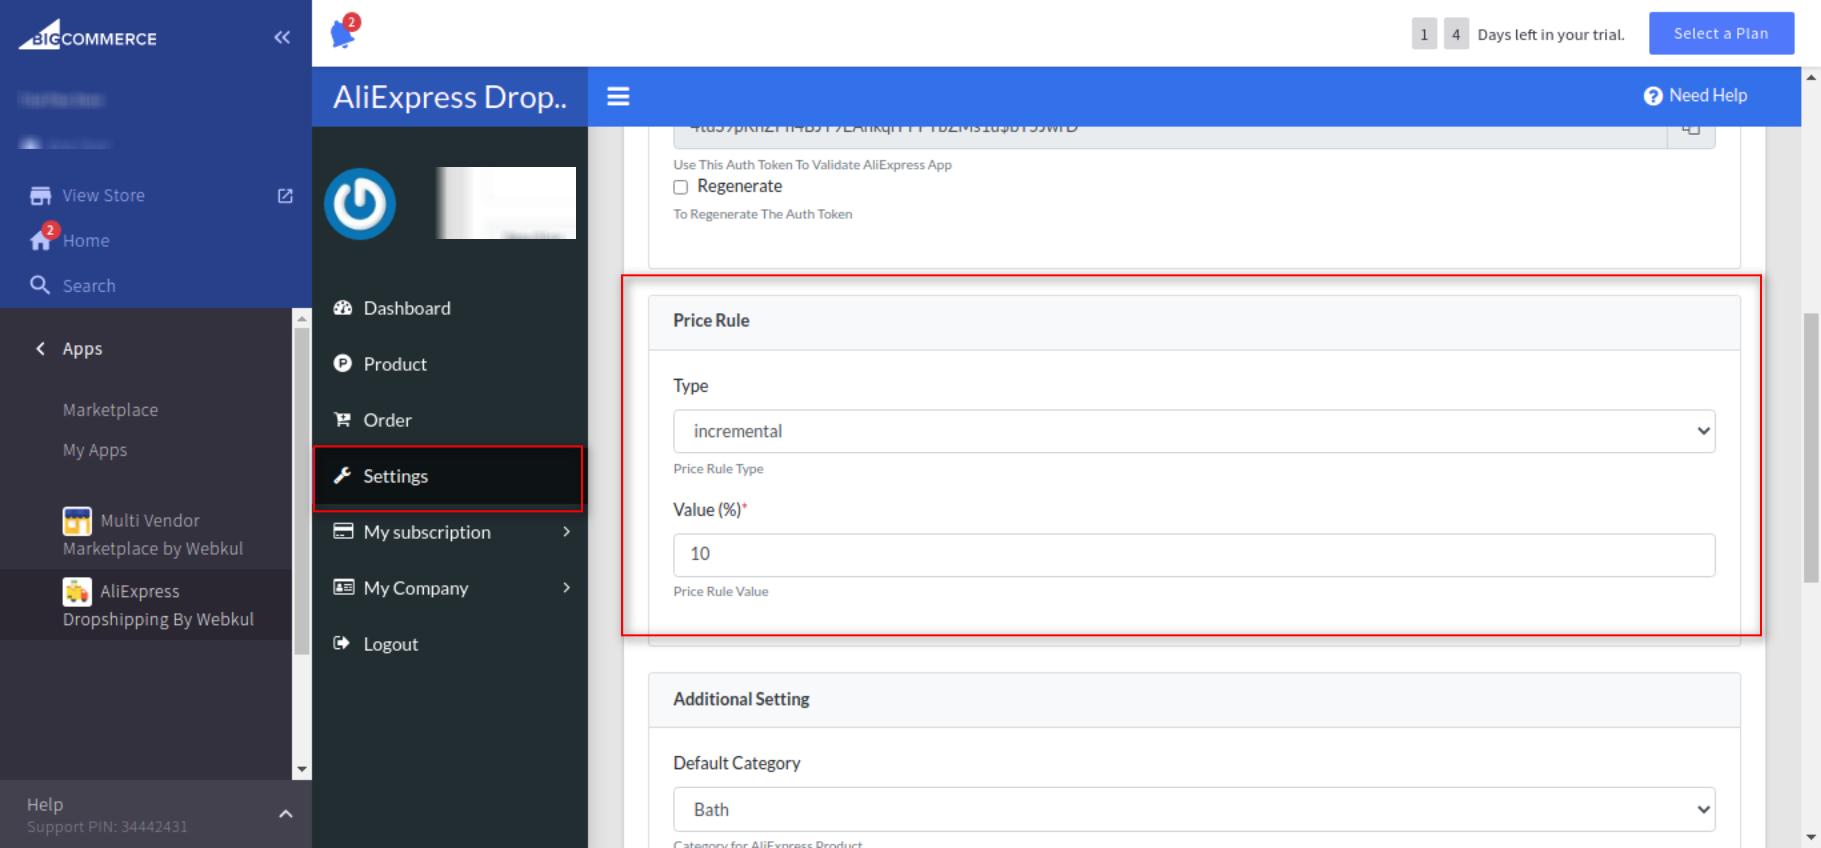
Task: Click the page scrollbar down arrow
Action: [x=1811, y=838]
